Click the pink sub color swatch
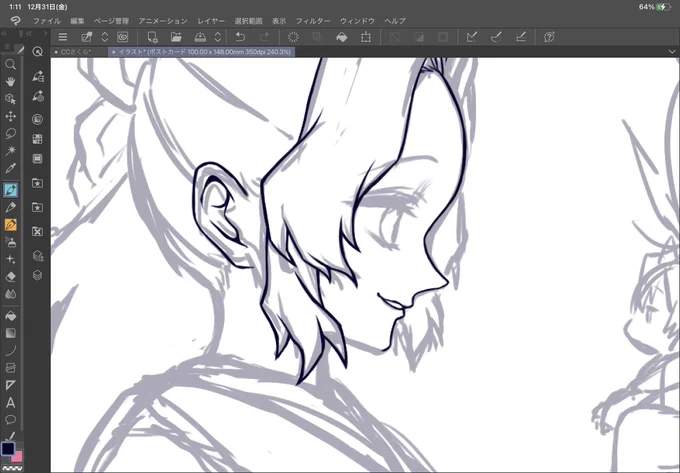The width and height of the screenshot is (680, 473). [18, 457]
